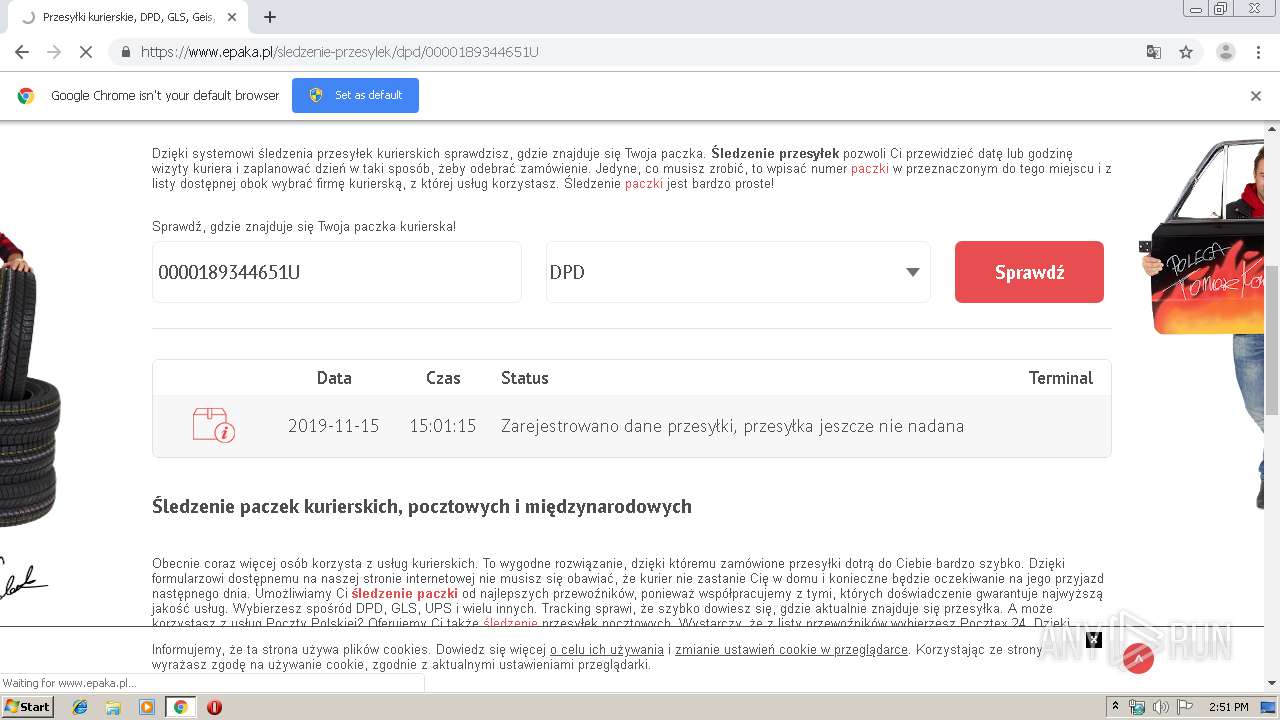The width and height of the screenshot is (1280, 720).
Task: Click the 2:51 PM system clock
Action: click(1229, 707)
